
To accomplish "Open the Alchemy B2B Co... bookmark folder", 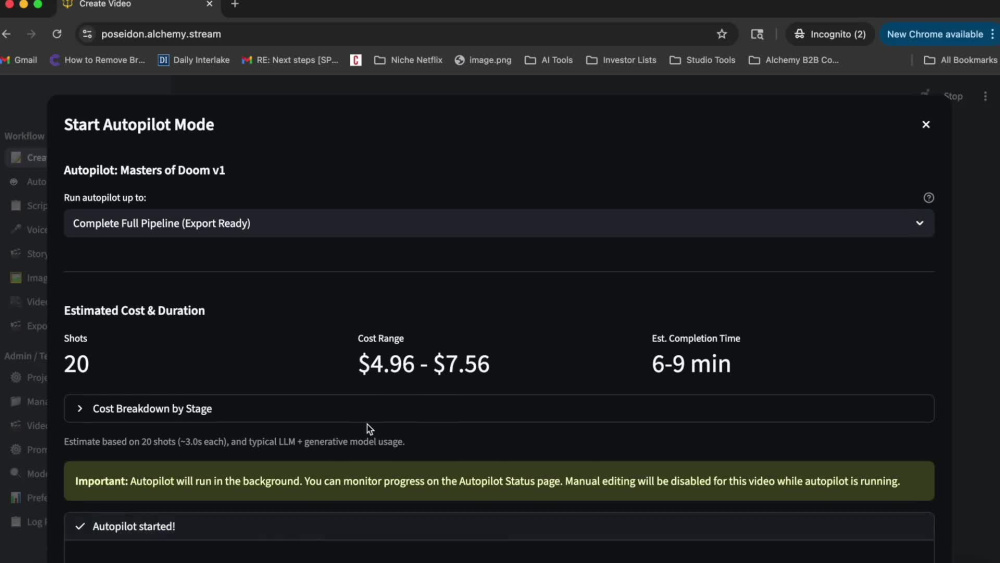I will [793, 60].
